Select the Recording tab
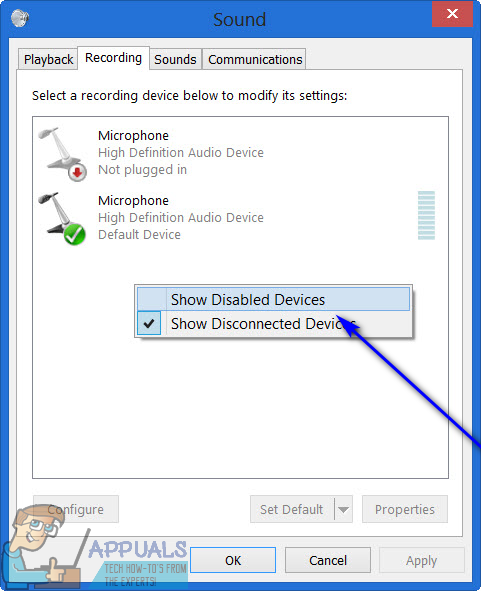This screenshot has height=591, width=481. [113, 58]
